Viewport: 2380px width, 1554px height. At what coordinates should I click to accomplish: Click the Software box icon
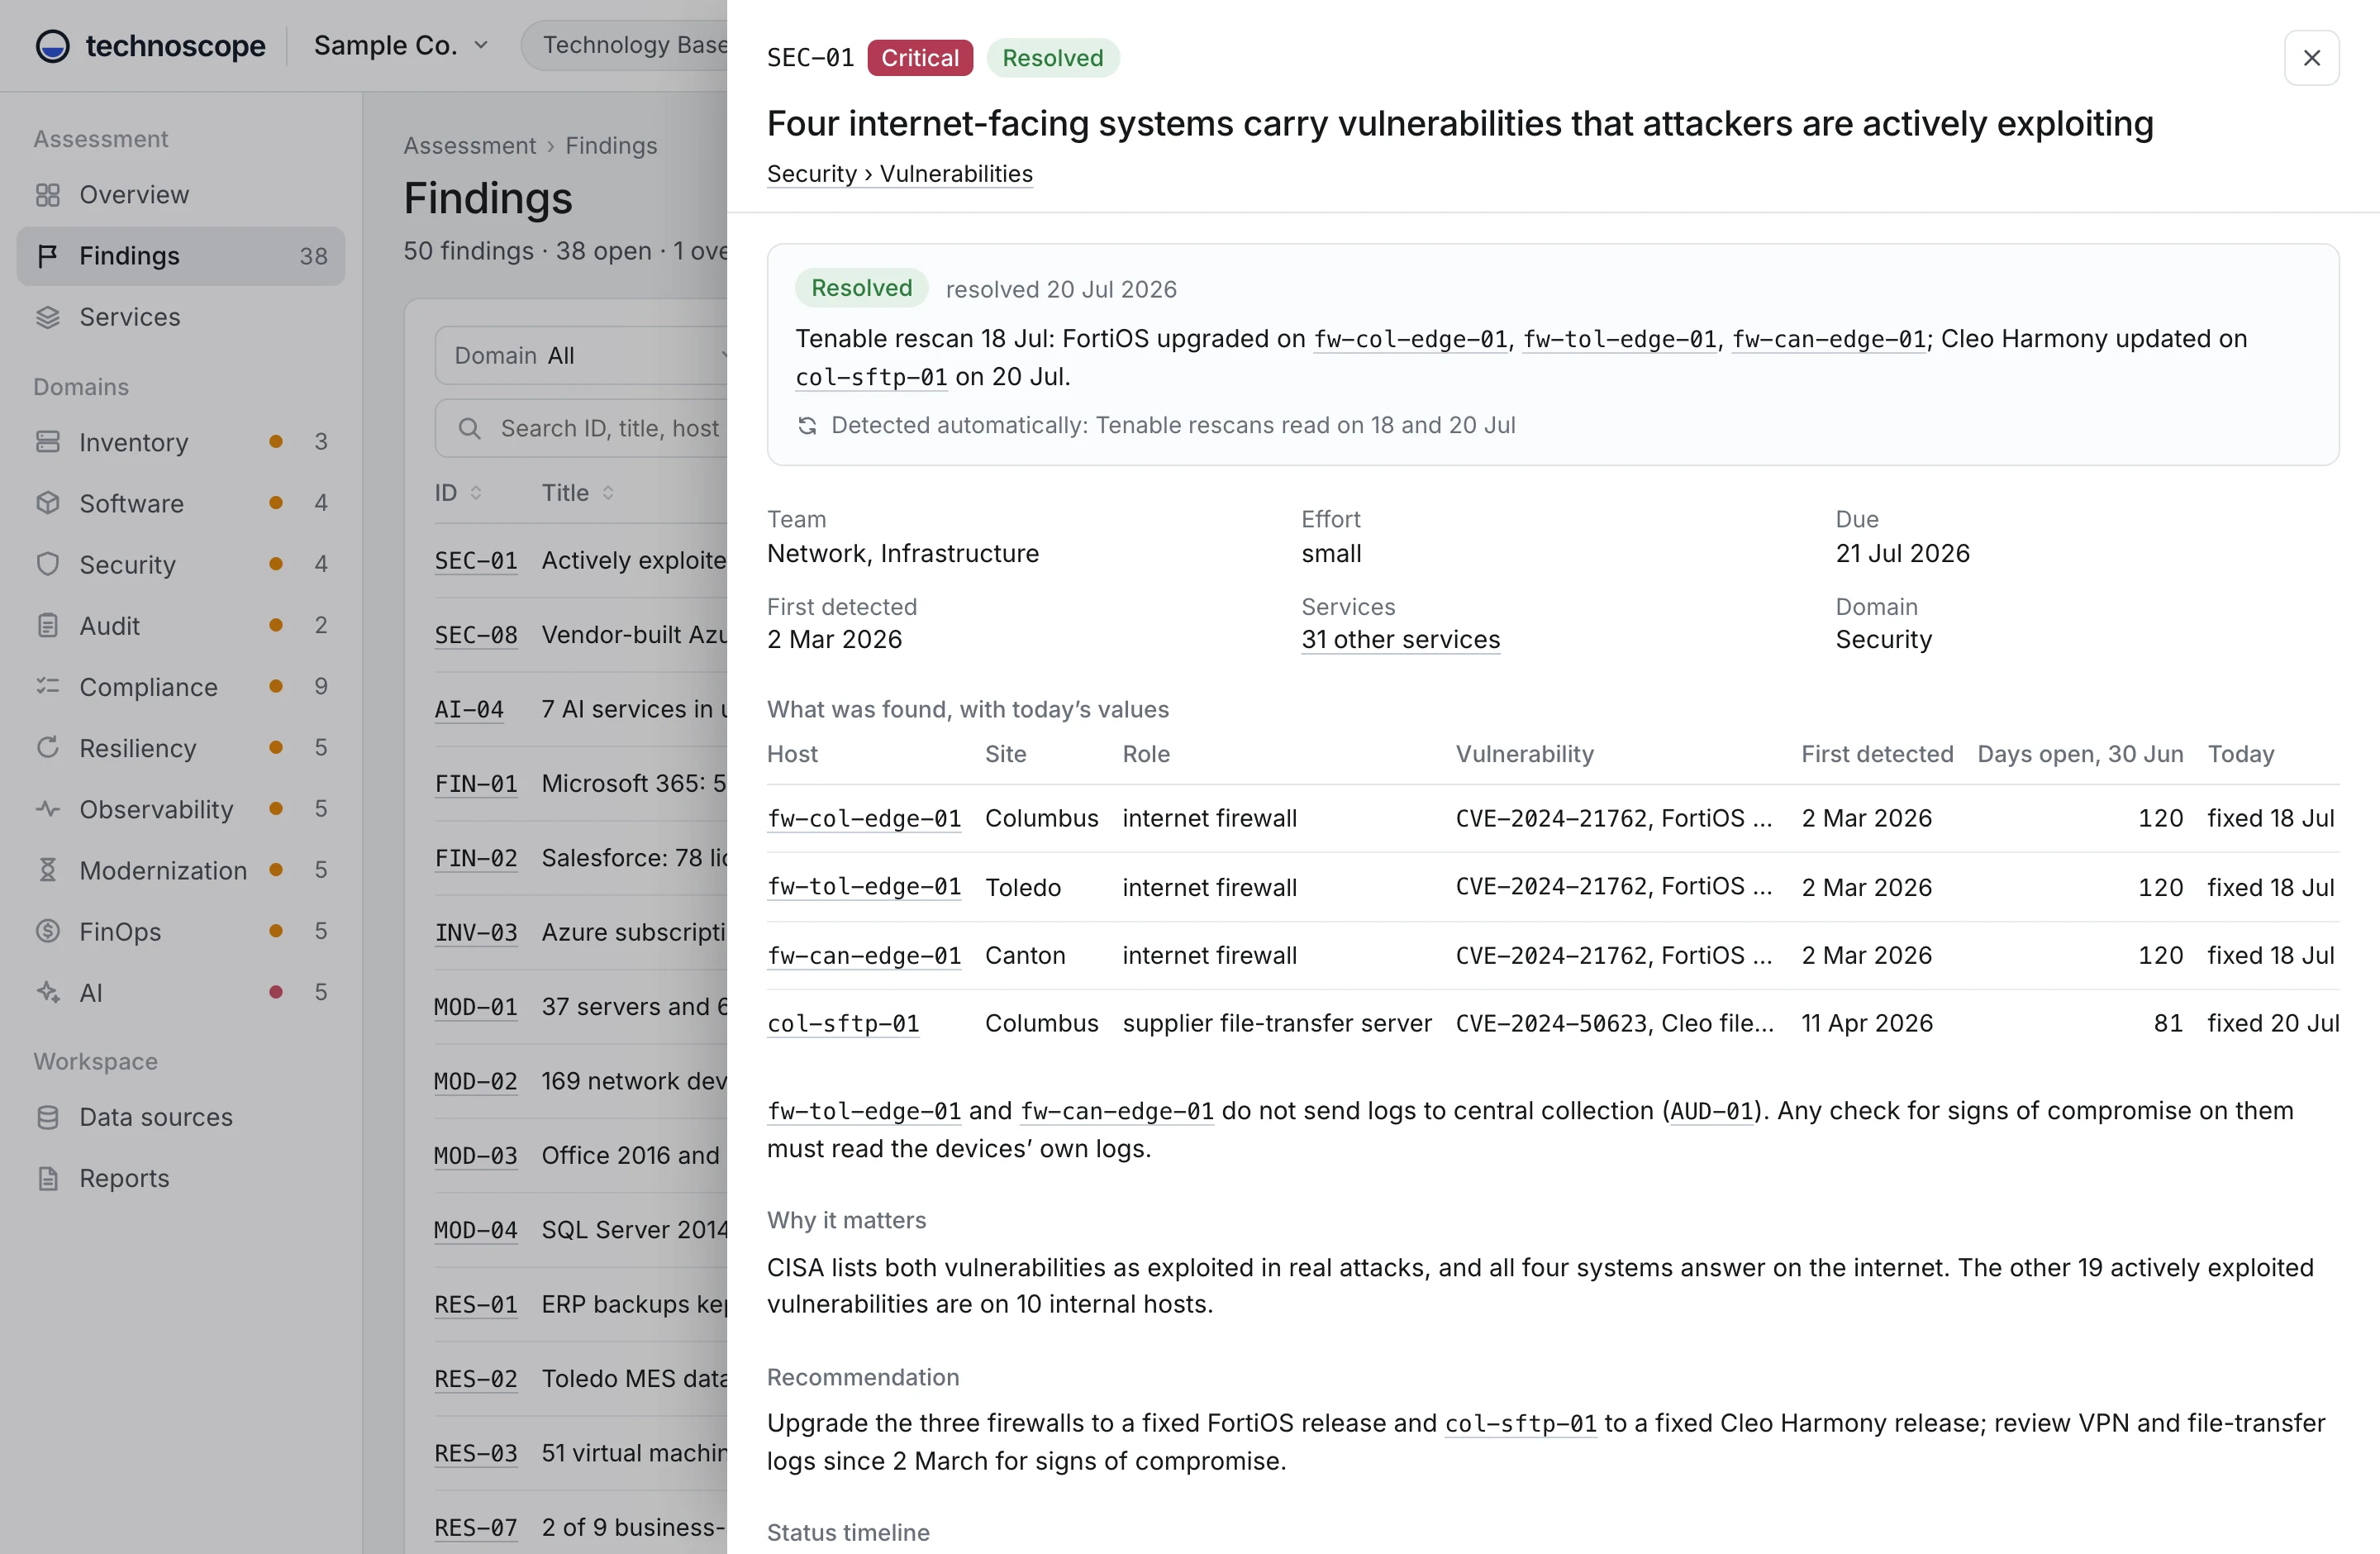pyautogui.click(x=48, y=503)
